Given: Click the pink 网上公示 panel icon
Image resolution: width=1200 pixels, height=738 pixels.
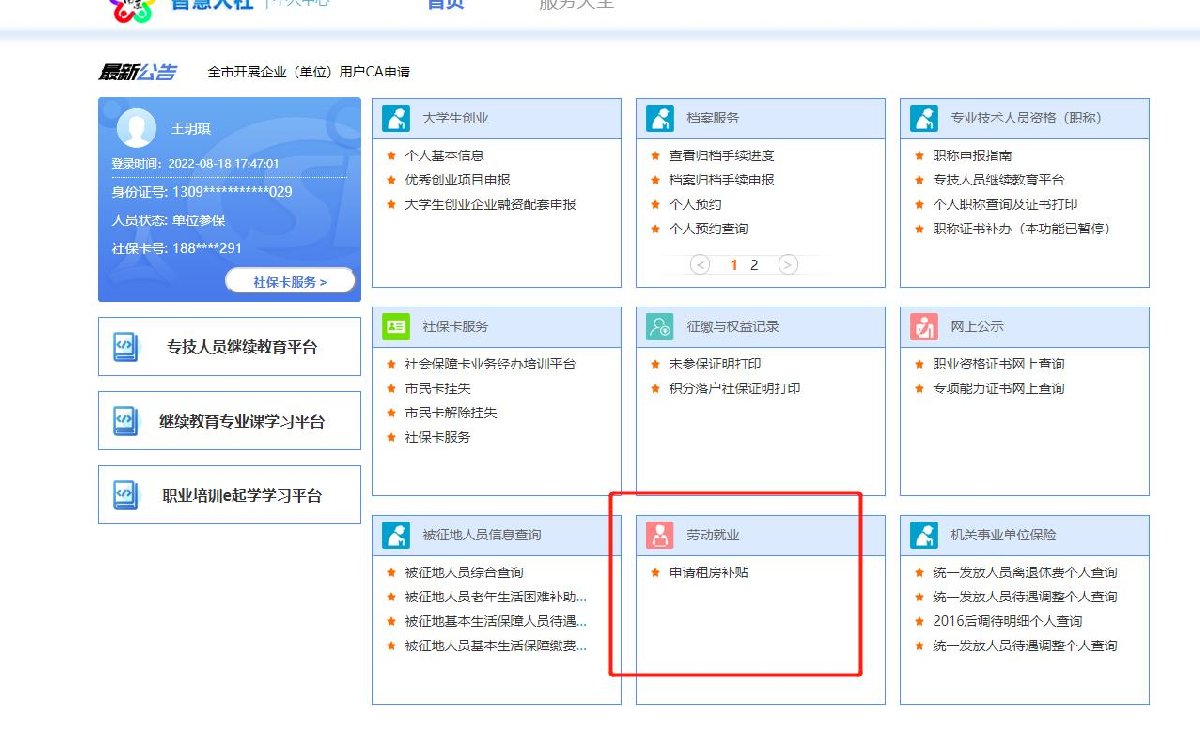Looking at the screenshot, I should [x=924, y=327].
